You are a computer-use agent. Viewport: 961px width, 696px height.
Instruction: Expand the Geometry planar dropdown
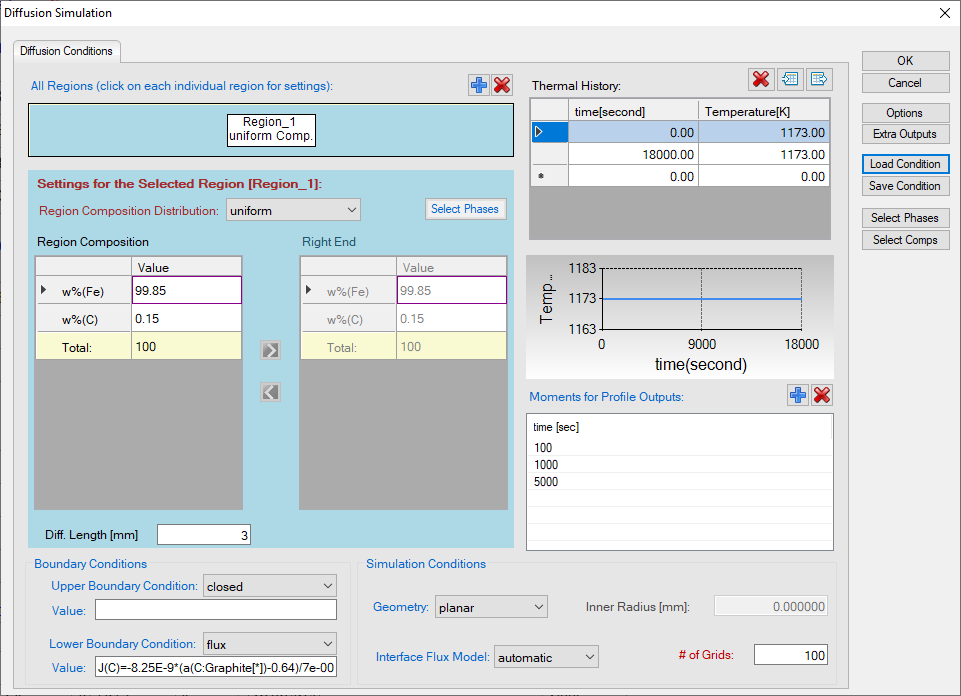[491, 607]
